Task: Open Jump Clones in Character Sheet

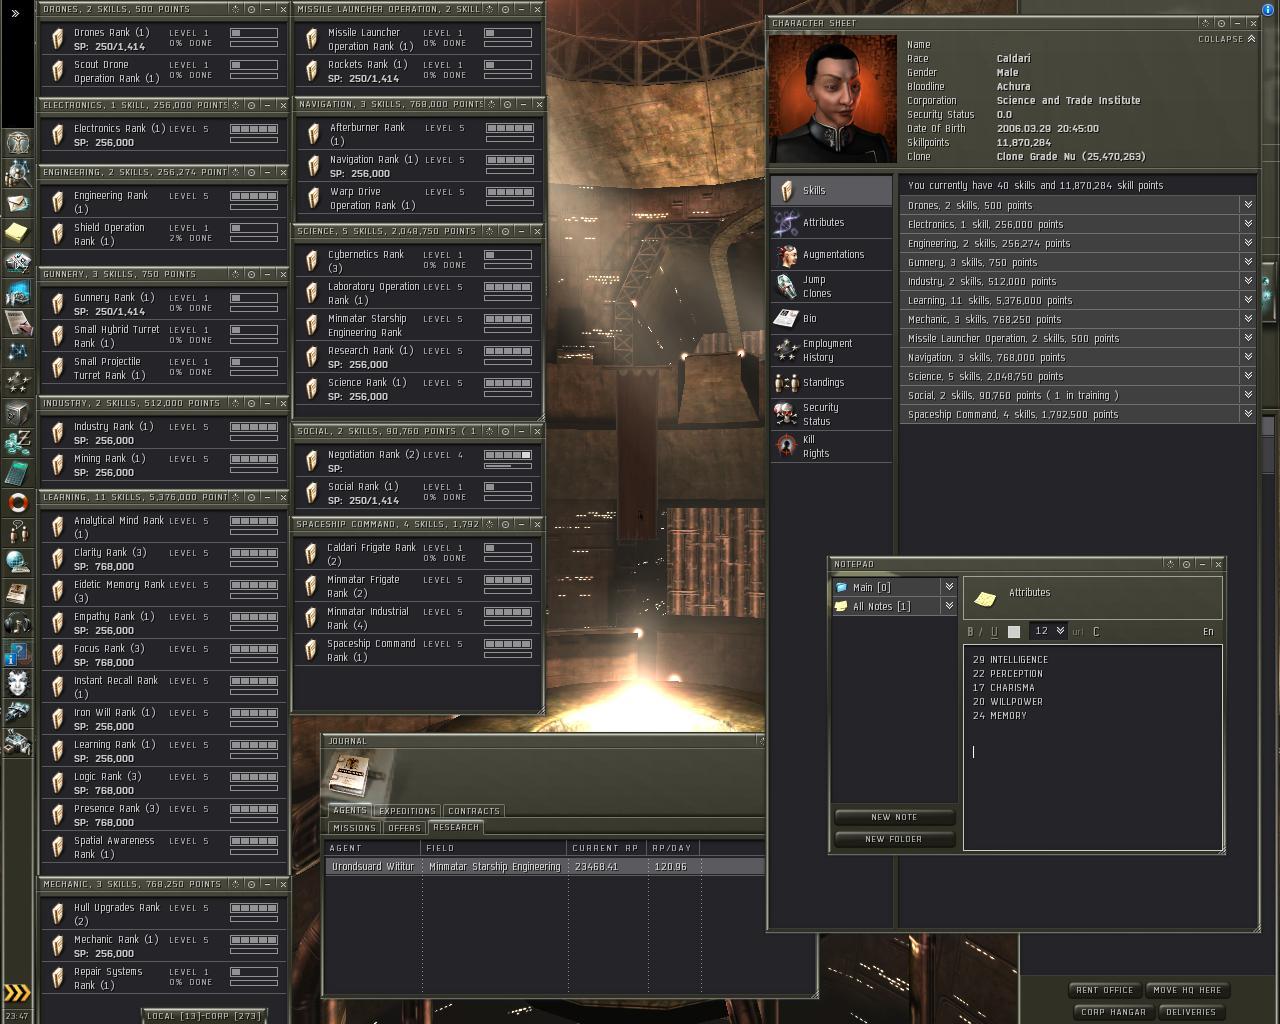Action: click(831, 286)
